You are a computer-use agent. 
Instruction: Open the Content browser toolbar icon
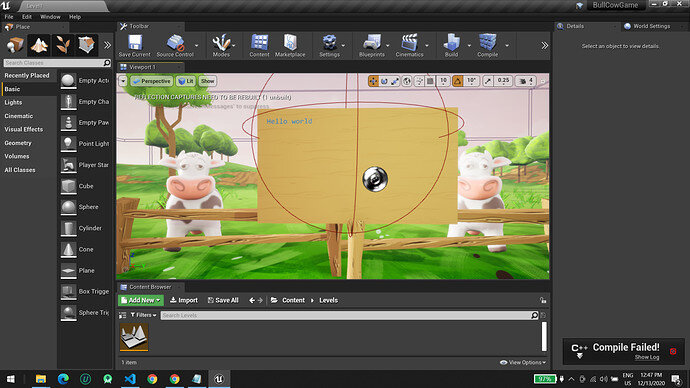(x=259, y=46)
